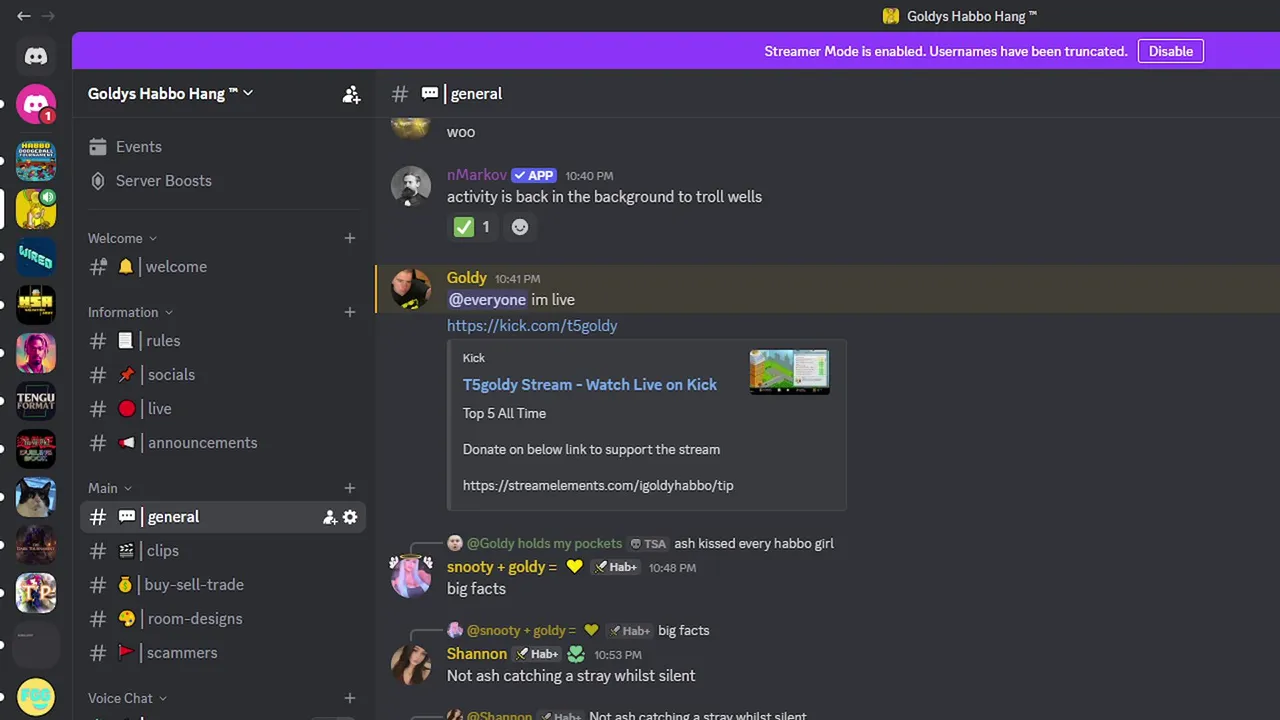The image size is (1280, 720).
Task: Collapse the Information category
Action: 130,312
